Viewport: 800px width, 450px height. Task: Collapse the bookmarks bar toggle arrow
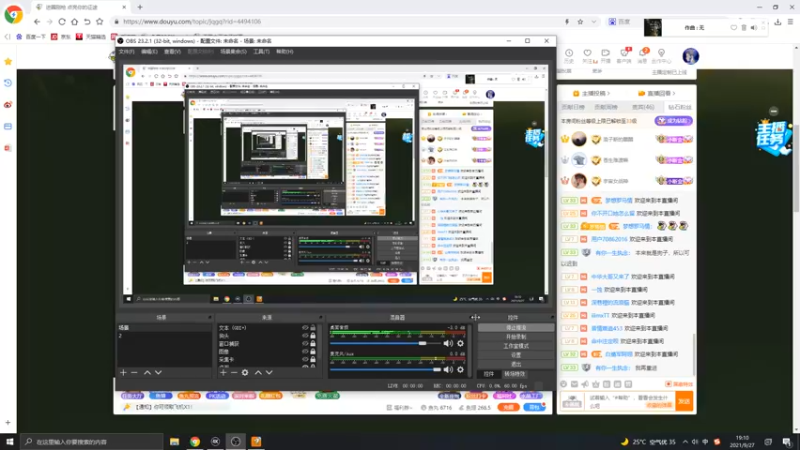7,37
